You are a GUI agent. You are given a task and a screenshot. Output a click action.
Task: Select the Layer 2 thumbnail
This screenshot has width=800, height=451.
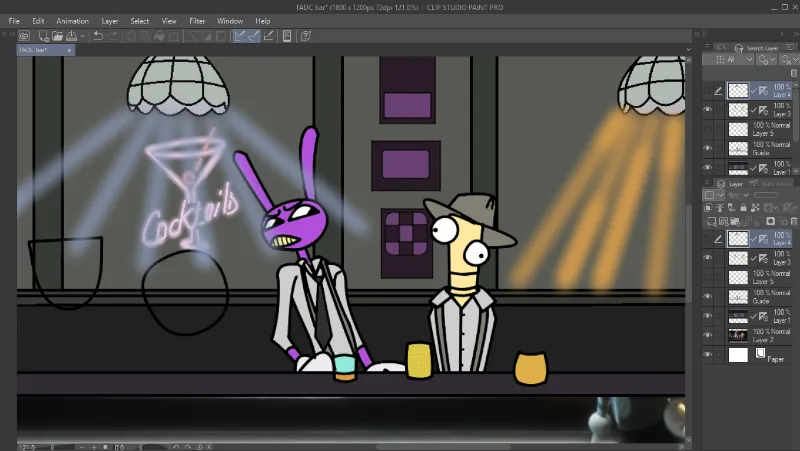(x=738, y=335)
